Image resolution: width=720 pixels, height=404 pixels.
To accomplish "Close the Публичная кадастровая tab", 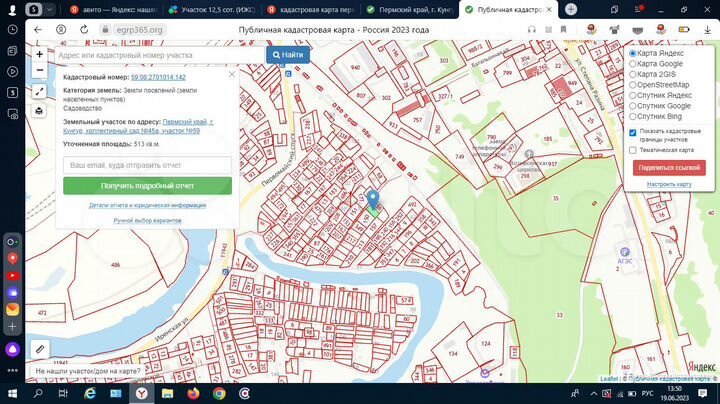I will (549, 9).
